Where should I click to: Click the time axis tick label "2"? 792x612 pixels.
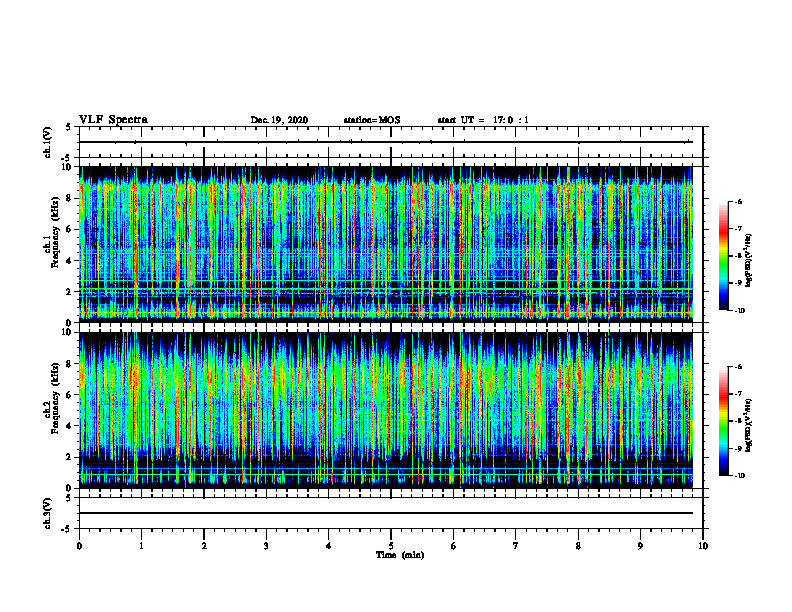[204, 546]
